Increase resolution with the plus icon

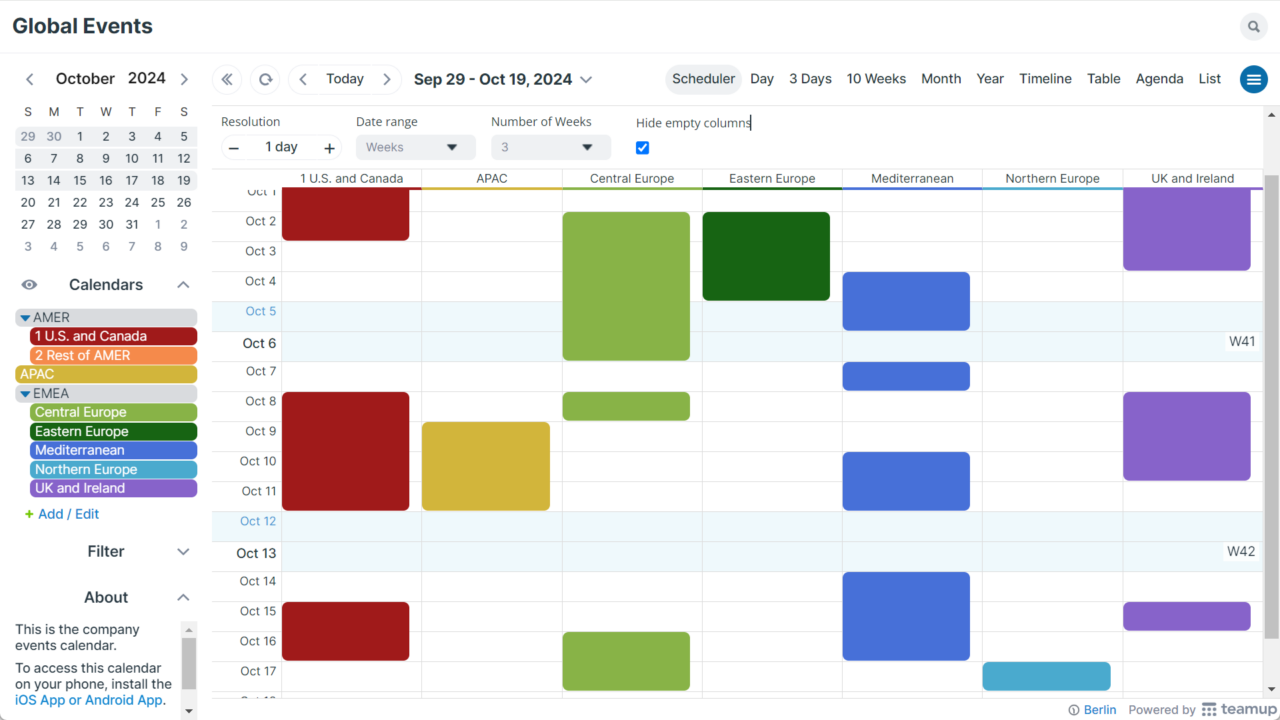329,147
